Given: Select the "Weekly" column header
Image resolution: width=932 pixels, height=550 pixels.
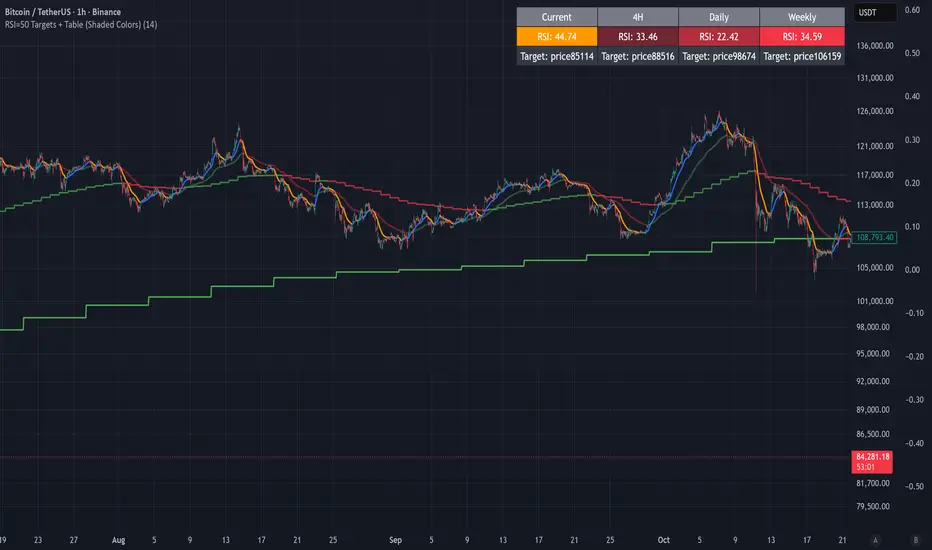Looking at the screenshot, I should [x=800, y=17].
